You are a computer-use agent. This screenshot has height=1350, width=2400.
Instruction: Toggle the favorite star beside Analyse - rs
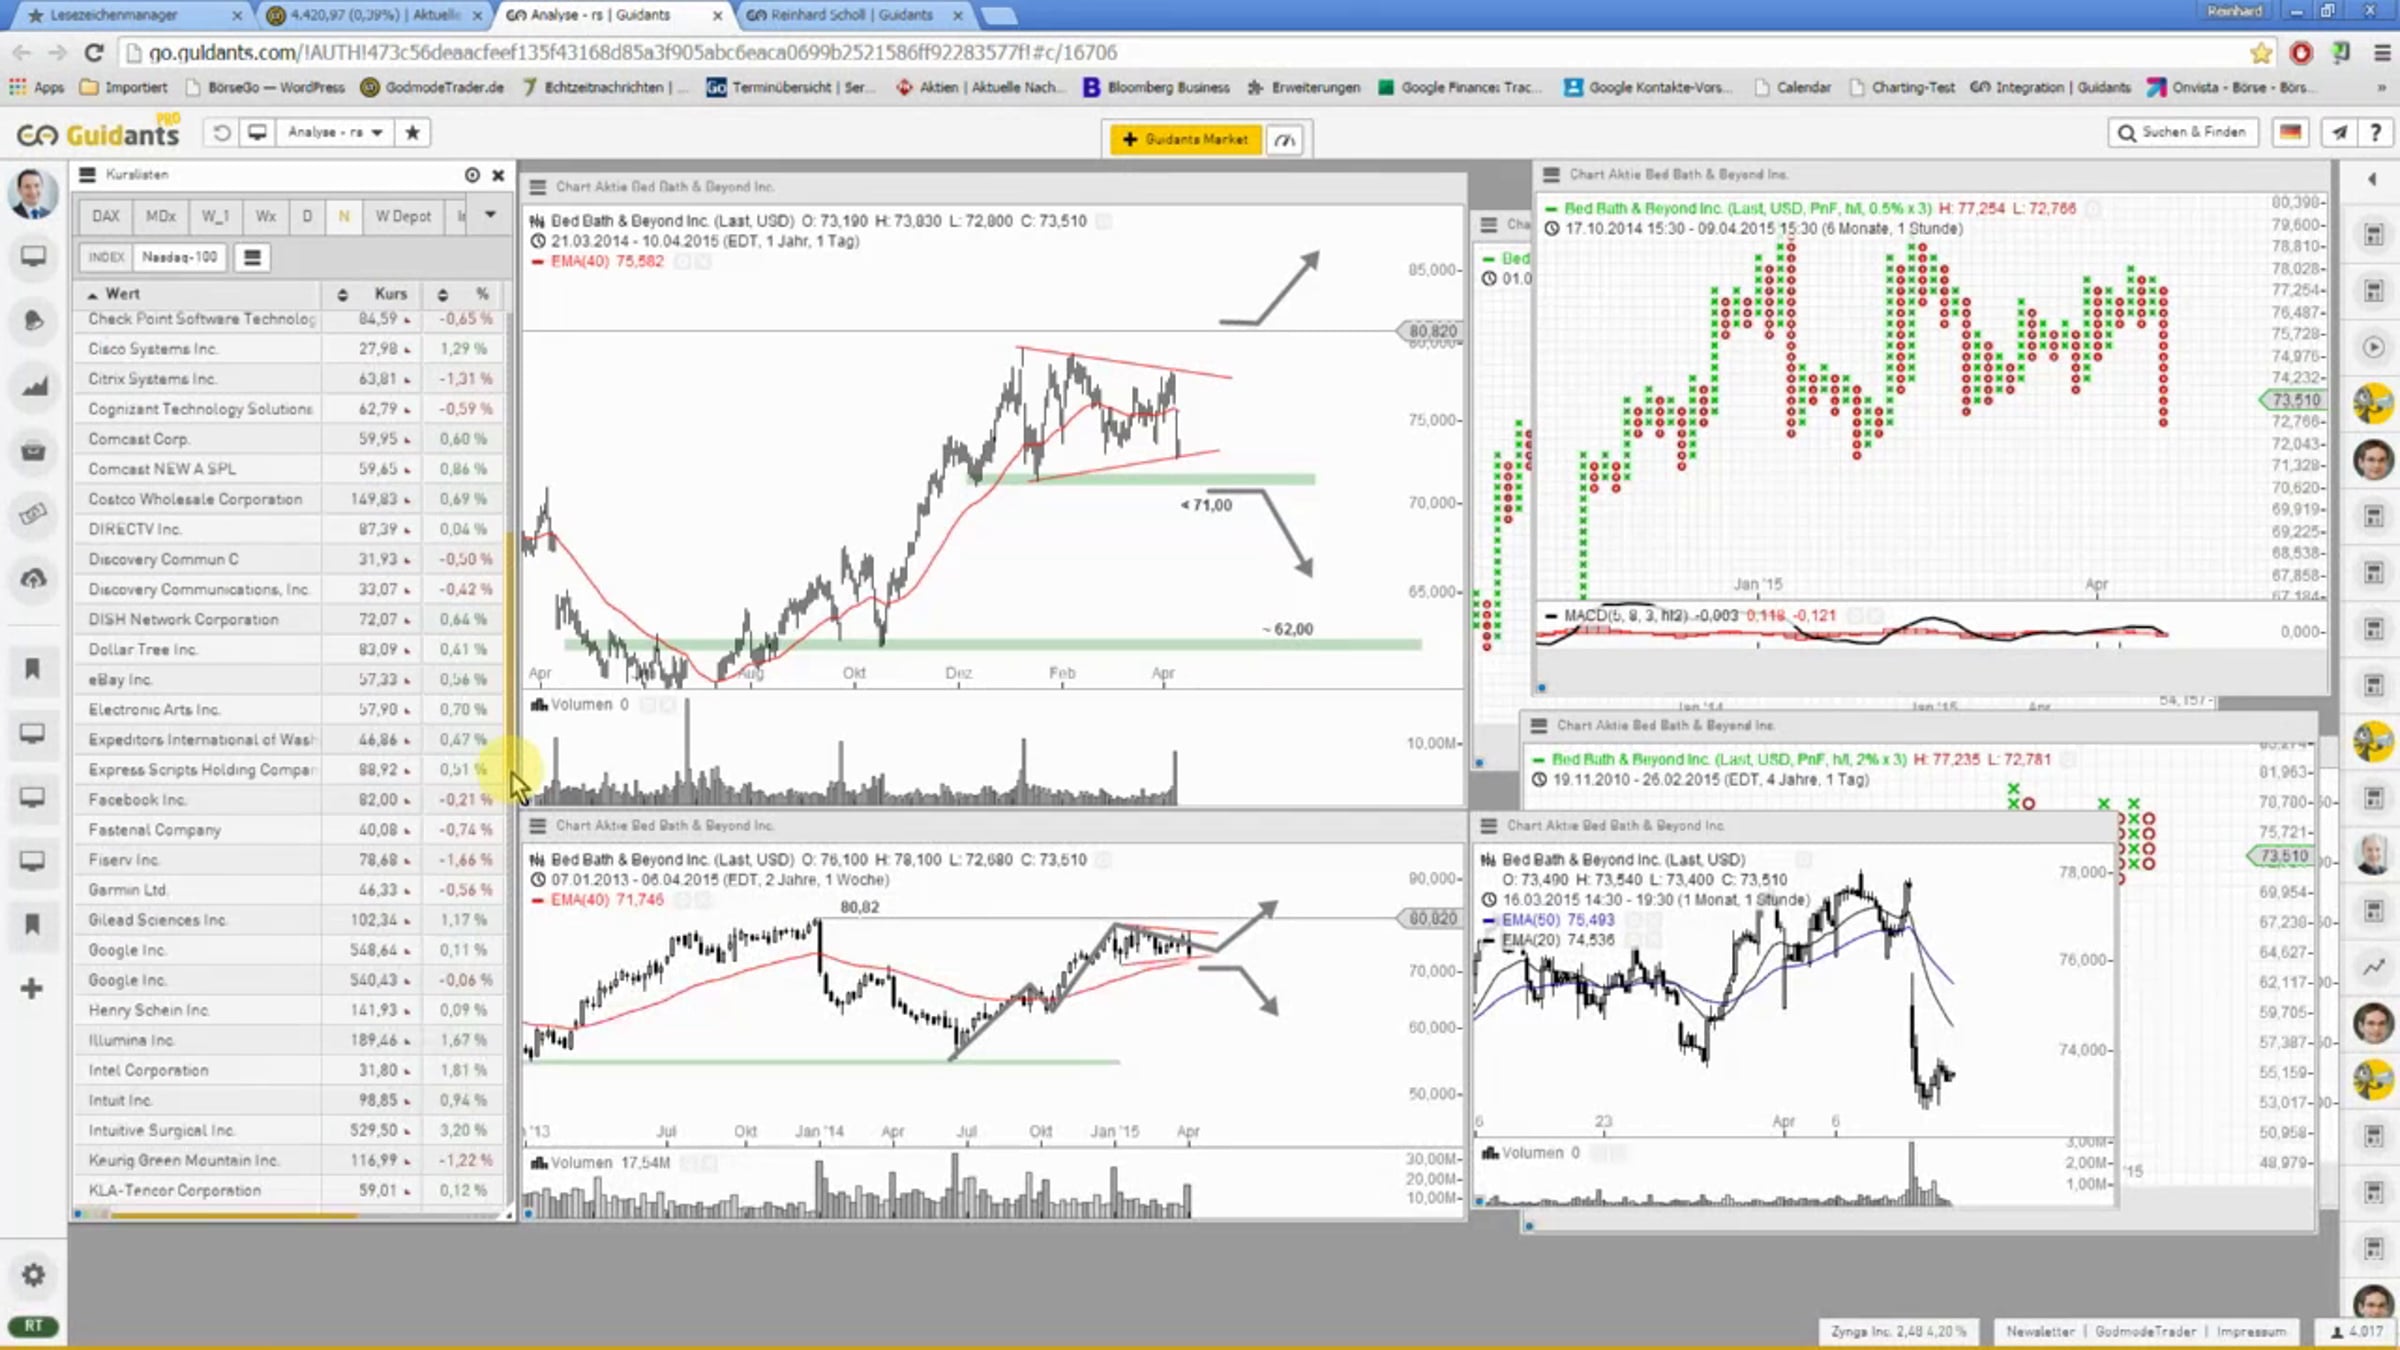(x=412, y=132)
